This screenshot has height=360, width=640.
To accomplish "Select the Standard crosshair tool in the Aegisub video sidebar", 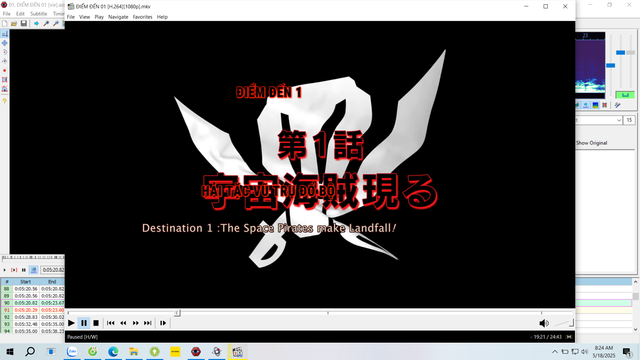I will coord(4,34).
